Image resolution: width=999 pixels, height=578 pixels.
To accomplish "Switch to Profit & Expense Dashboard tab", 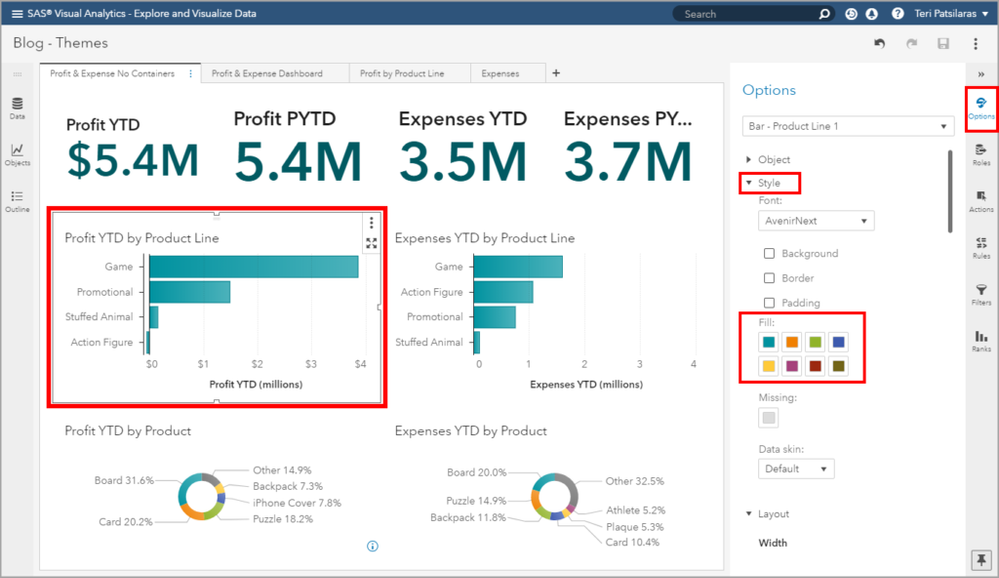I will (x=267, y=74).
